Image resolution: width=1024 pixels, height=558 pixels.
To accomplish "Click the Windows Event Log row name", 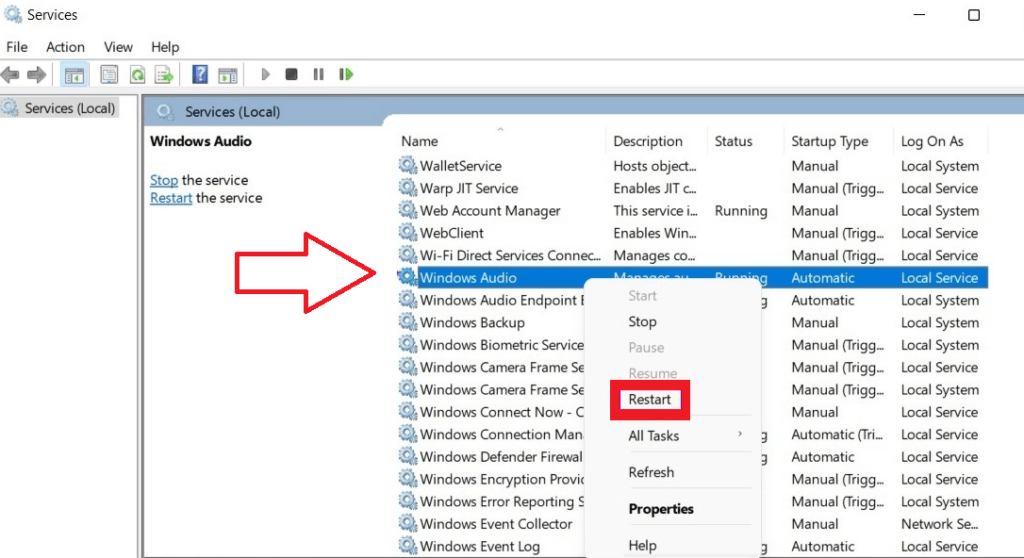I will [x=479, y=546].
